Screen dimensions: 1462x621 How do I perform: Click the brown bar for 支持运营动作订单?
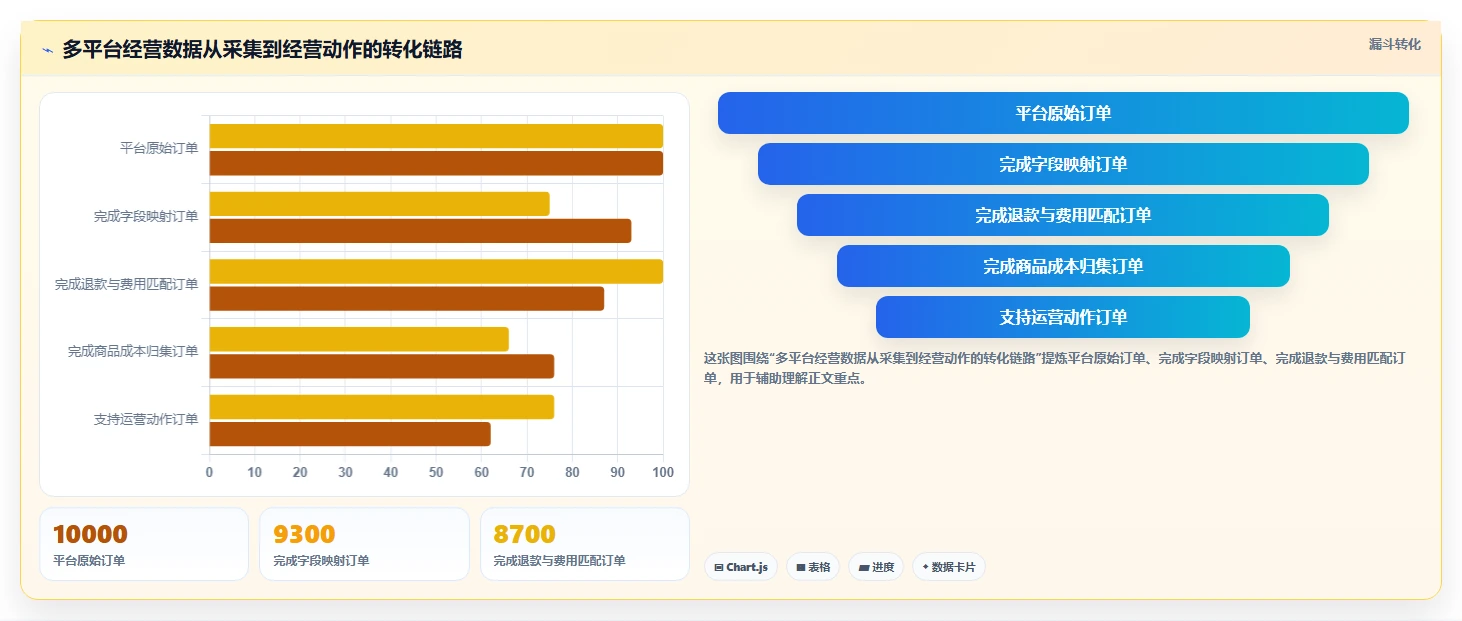coord(350,434)
